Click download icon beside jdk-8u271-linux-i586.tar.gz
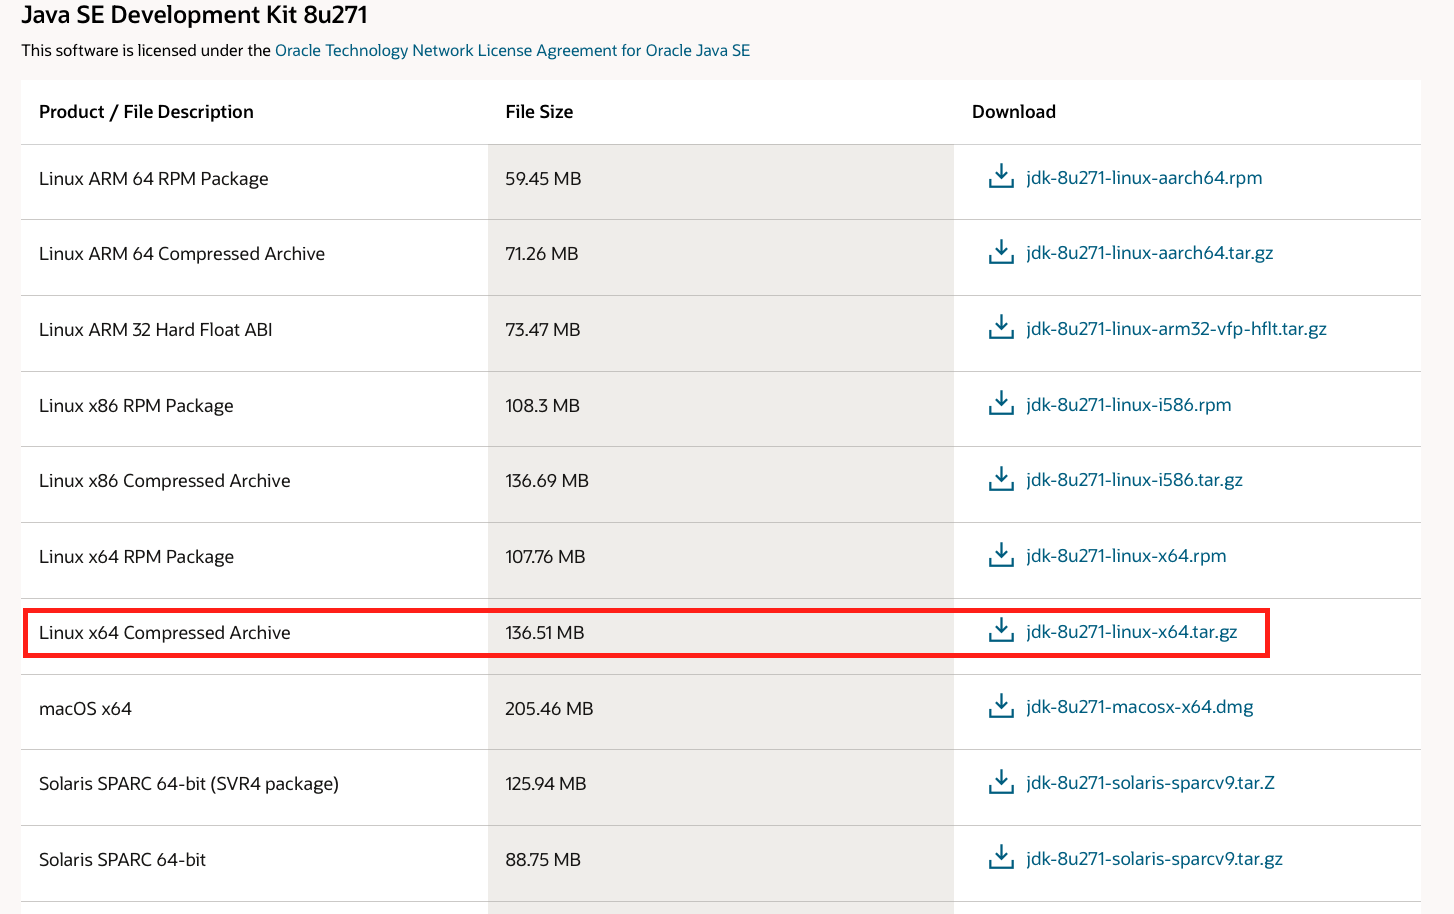Viewport: 1454px width, 914px height. click(1001, 479)
